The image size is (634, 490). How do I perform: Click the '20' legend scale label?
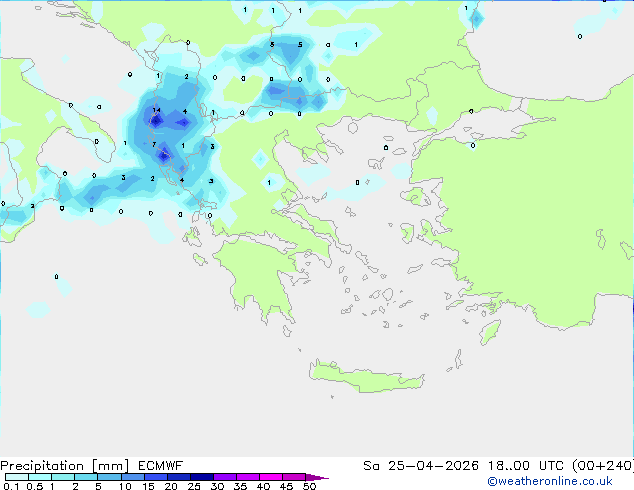[171, 486]
